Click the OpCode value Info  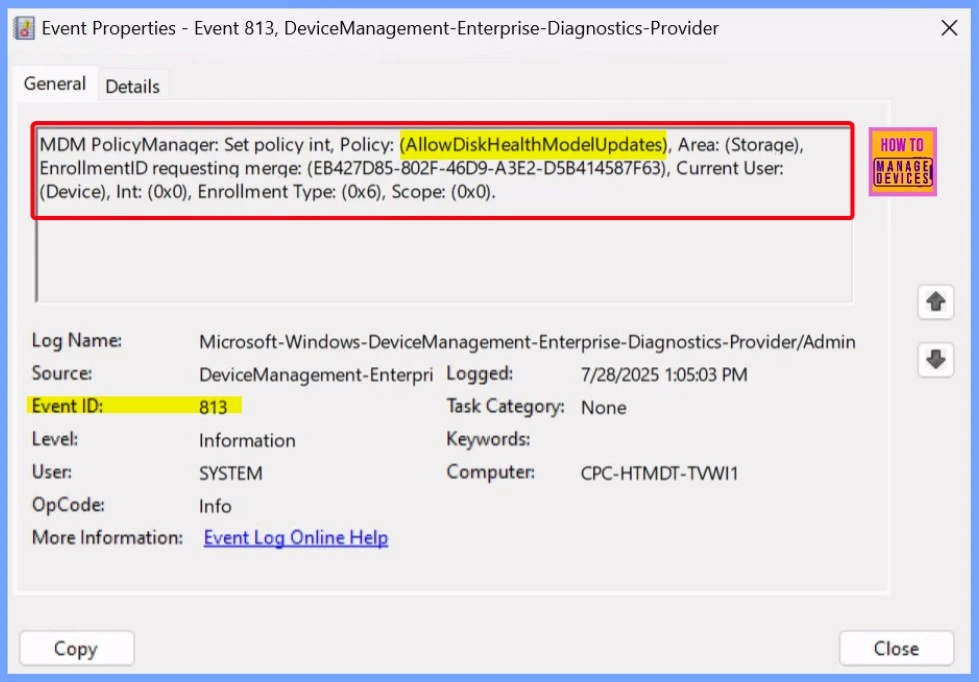click(x=215, y=506)
